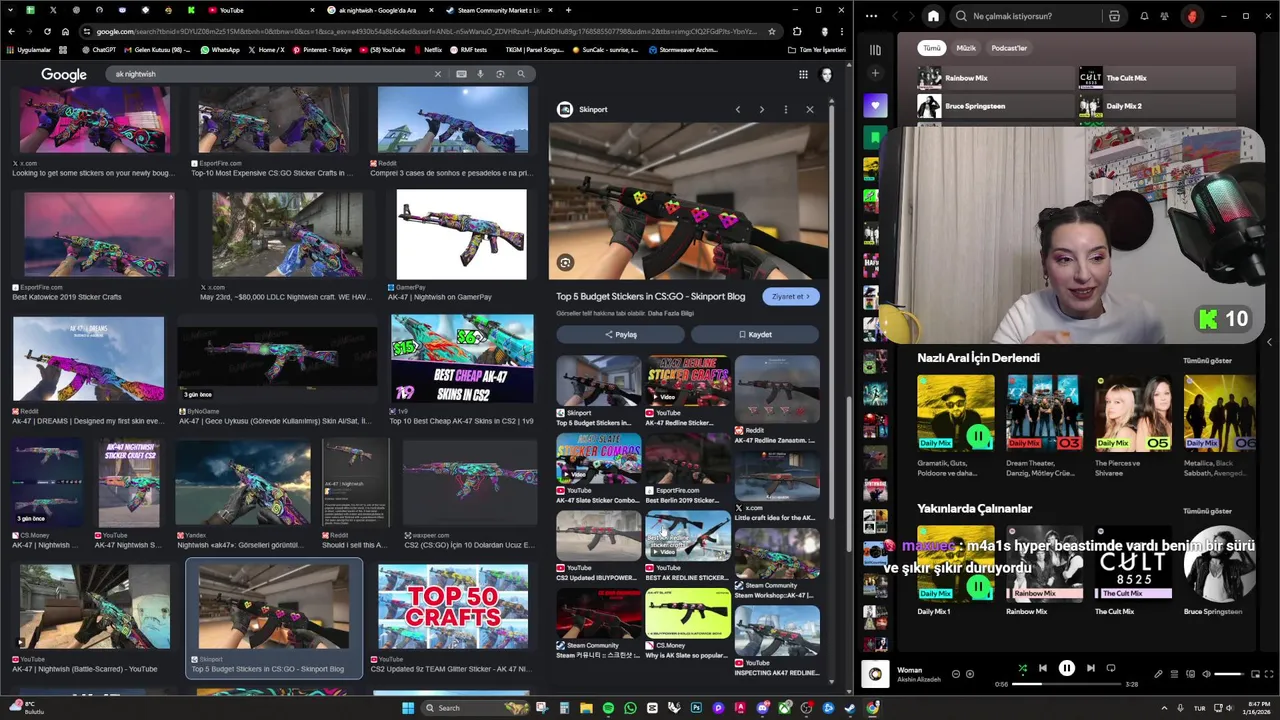Click the Google logo

(64, 74)
